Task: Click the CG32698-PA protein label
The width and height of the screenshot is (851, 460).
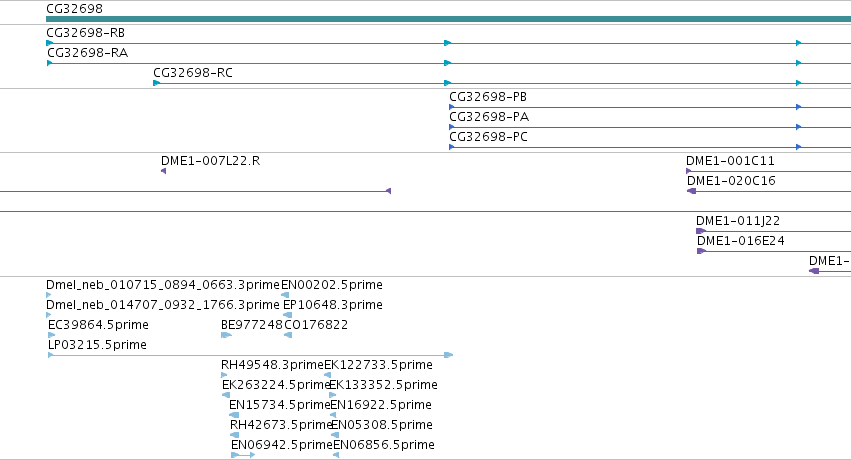Action: tap(489, 117)
